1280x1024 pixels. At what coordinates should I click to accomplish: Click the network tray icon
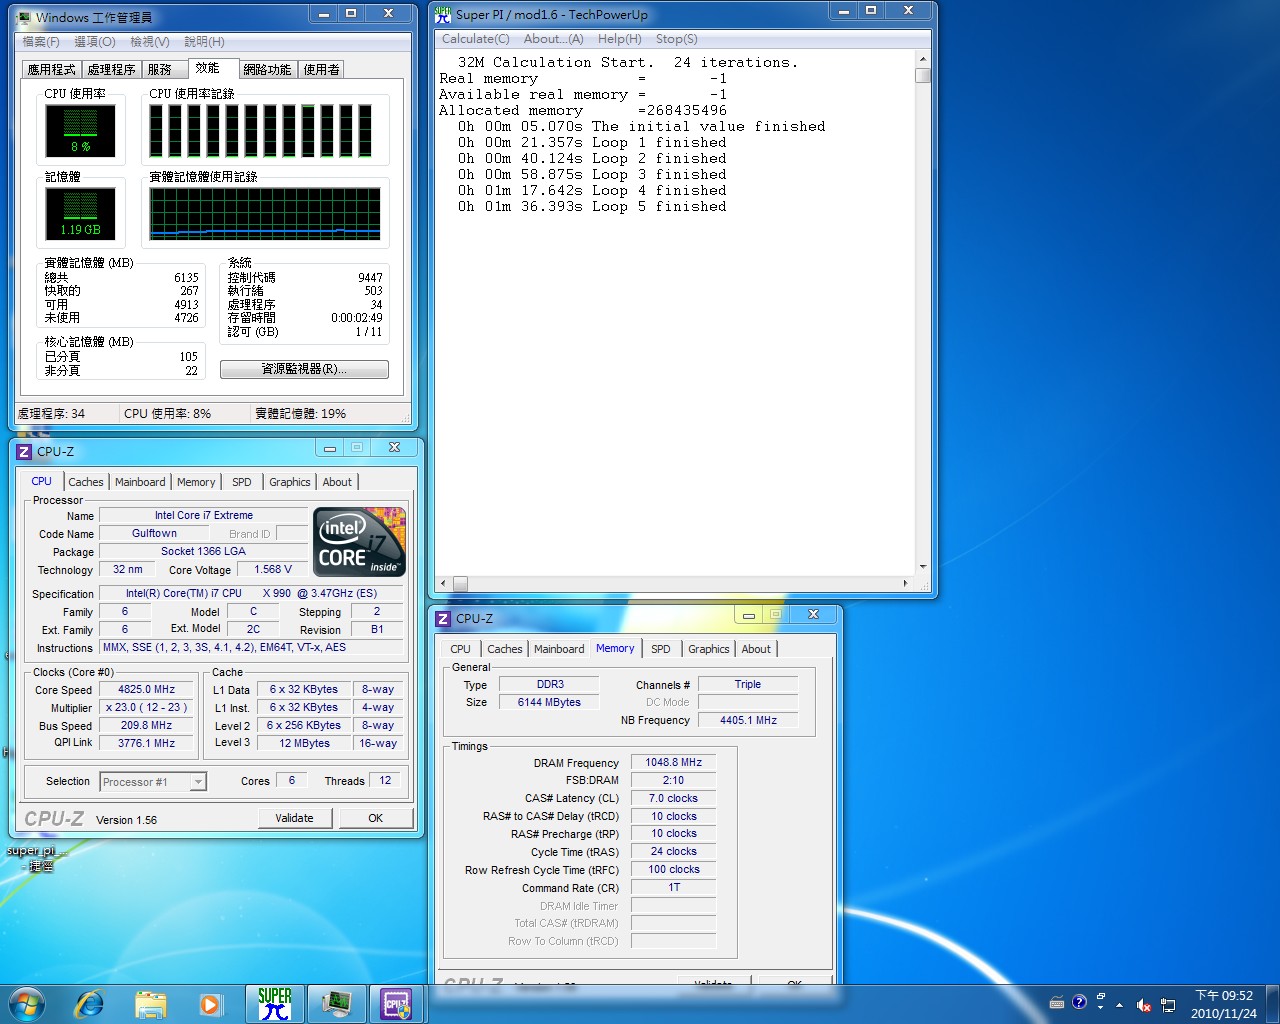1167,1004
